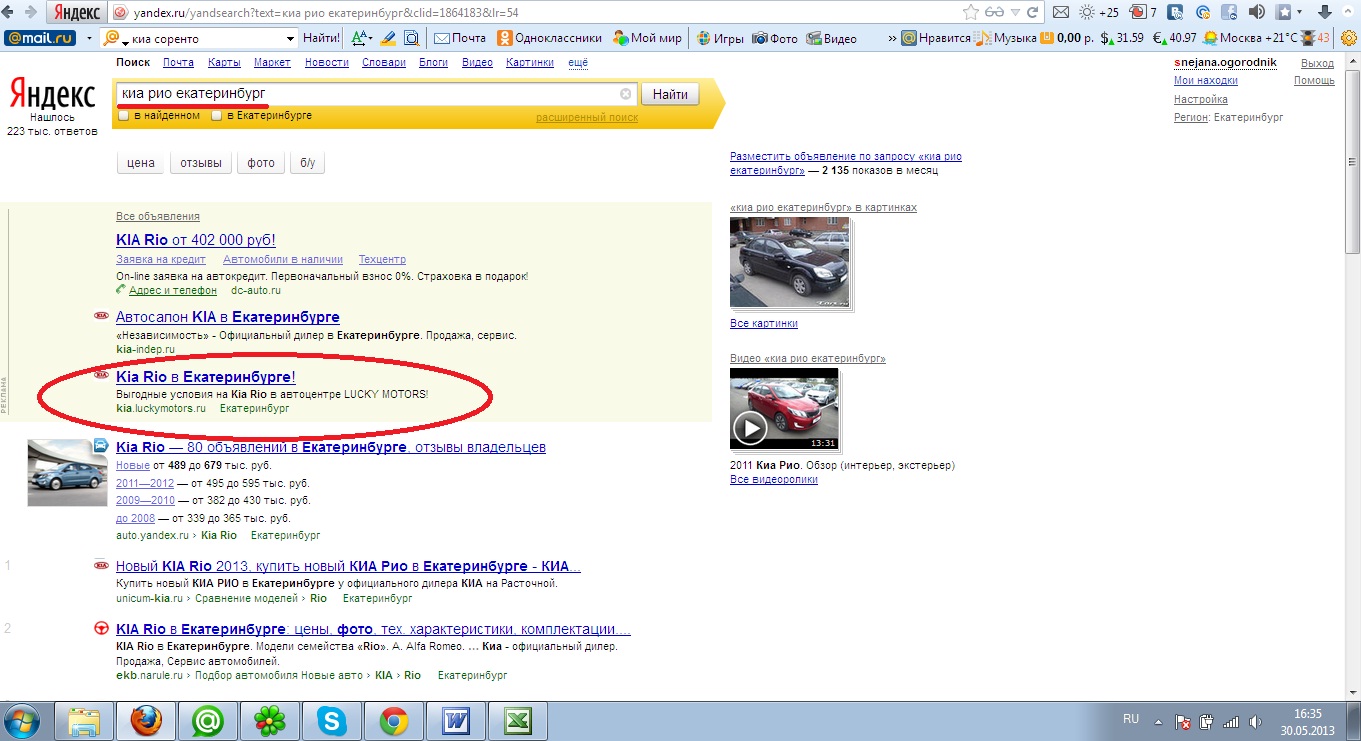Bookmark this page with the star icon
1361x741 pixels.
click(970, 13)
